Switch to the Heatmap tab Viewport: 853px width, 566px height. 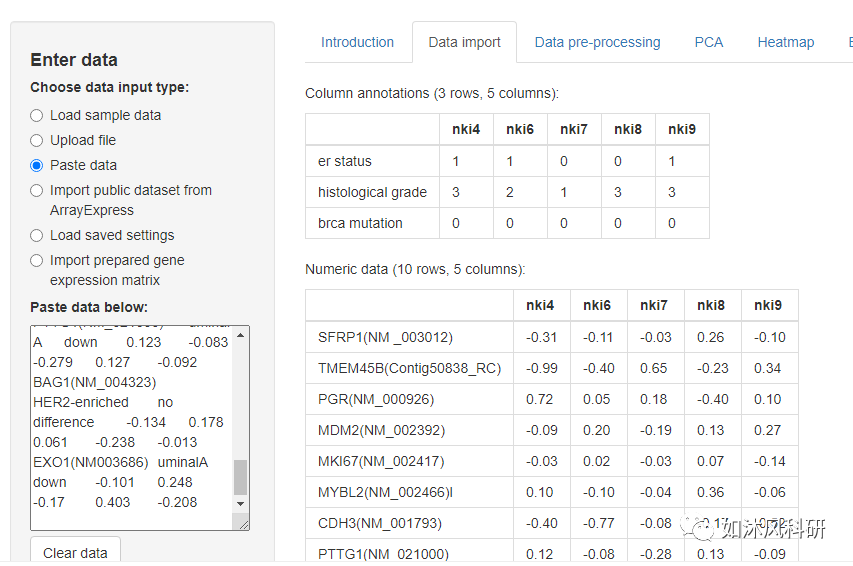[x=785, y=42]
